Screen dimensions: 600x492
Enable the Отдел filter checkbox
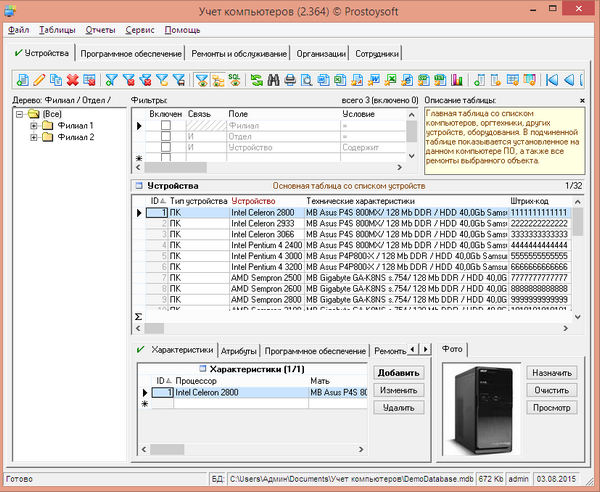(166, 136)
